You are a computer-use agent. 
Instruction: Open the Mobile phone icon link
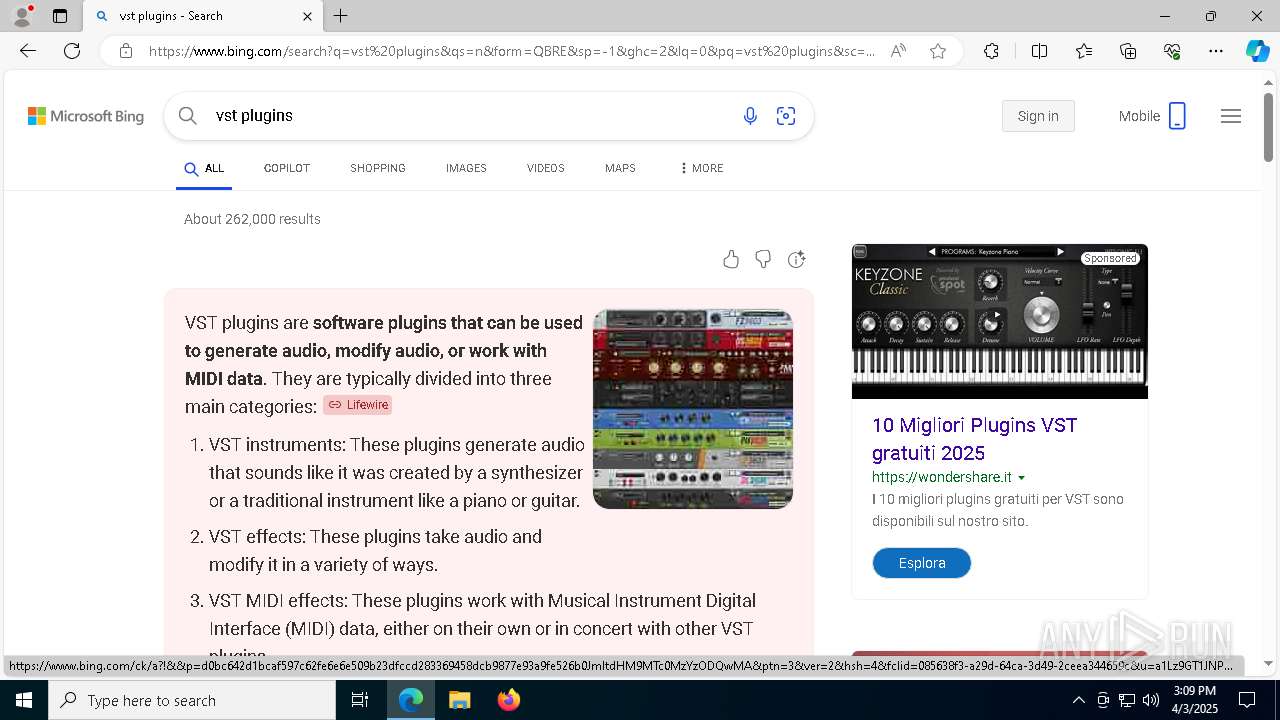[1177, 116]
